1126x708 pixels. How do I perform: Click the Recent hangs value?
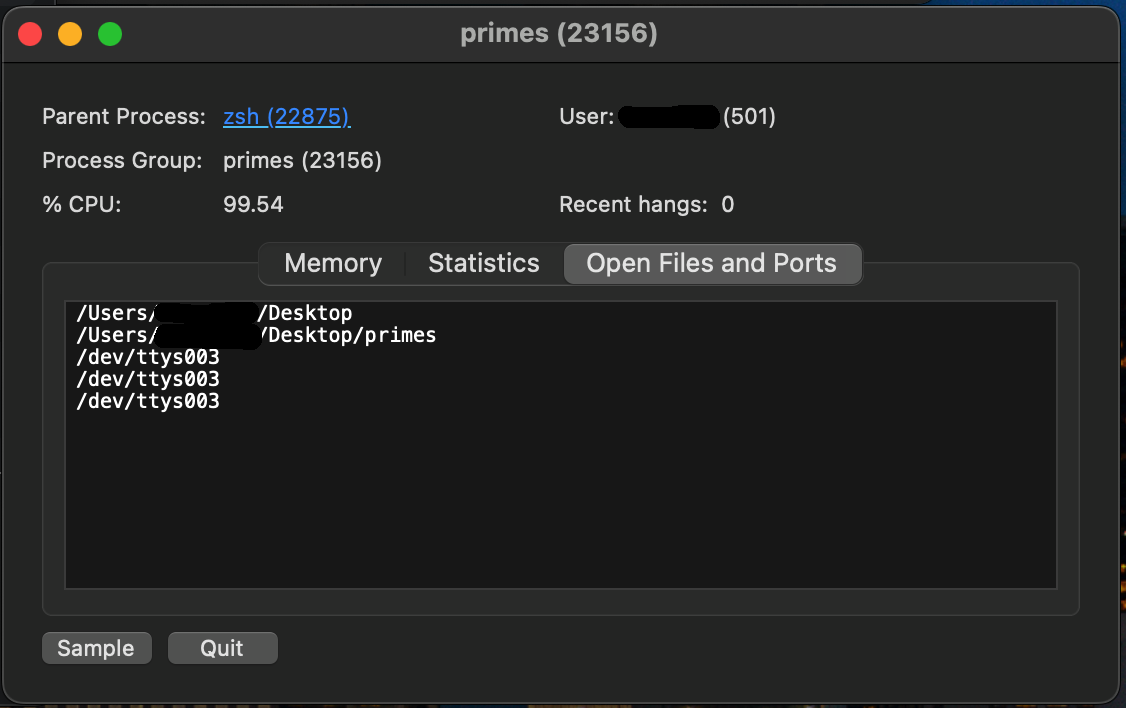[x=728, y=205]
